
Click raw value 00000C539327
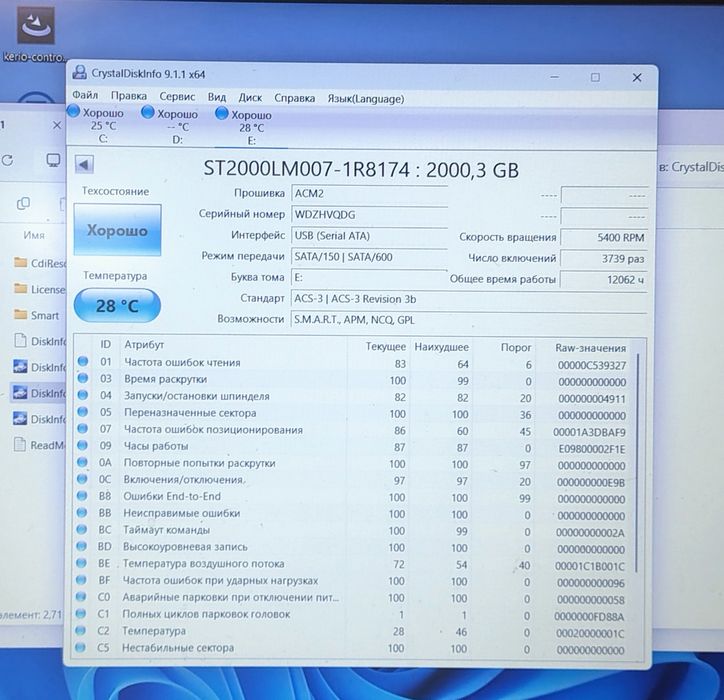pyautogui.click(x=591, y=365)
